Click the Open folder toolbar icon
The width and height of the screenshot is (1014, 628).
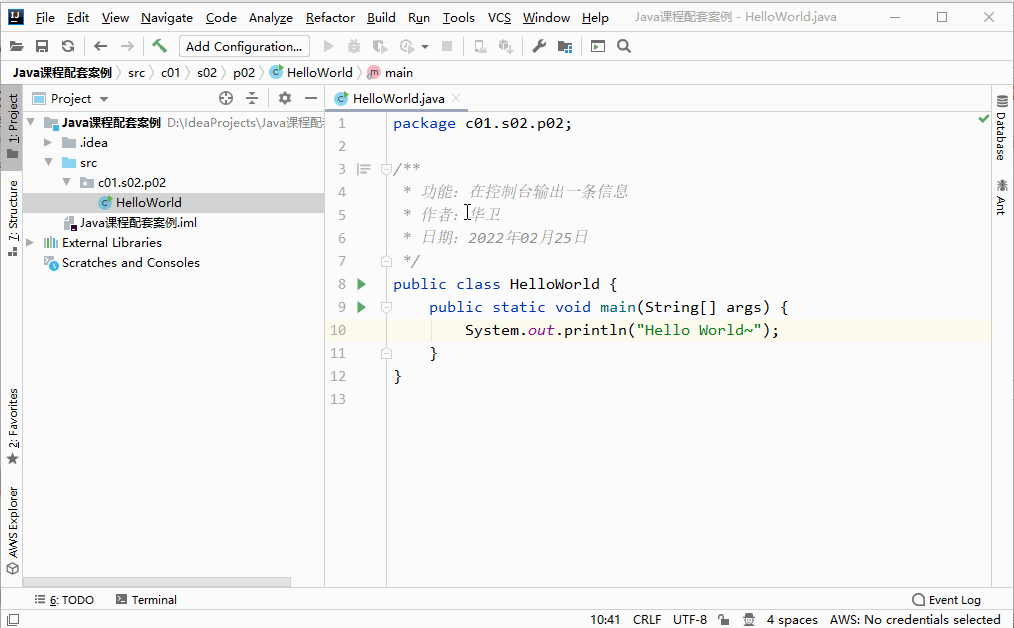tap(16, 46)
